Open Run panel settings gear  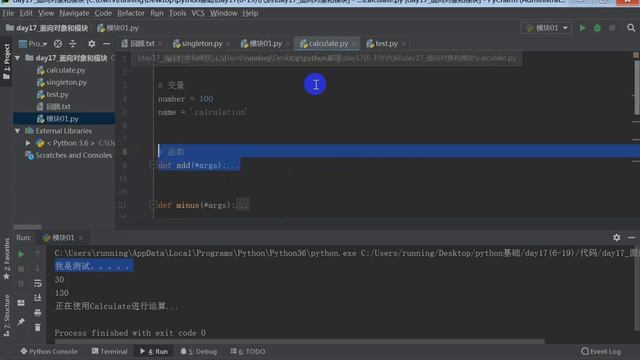pos(616,237)
